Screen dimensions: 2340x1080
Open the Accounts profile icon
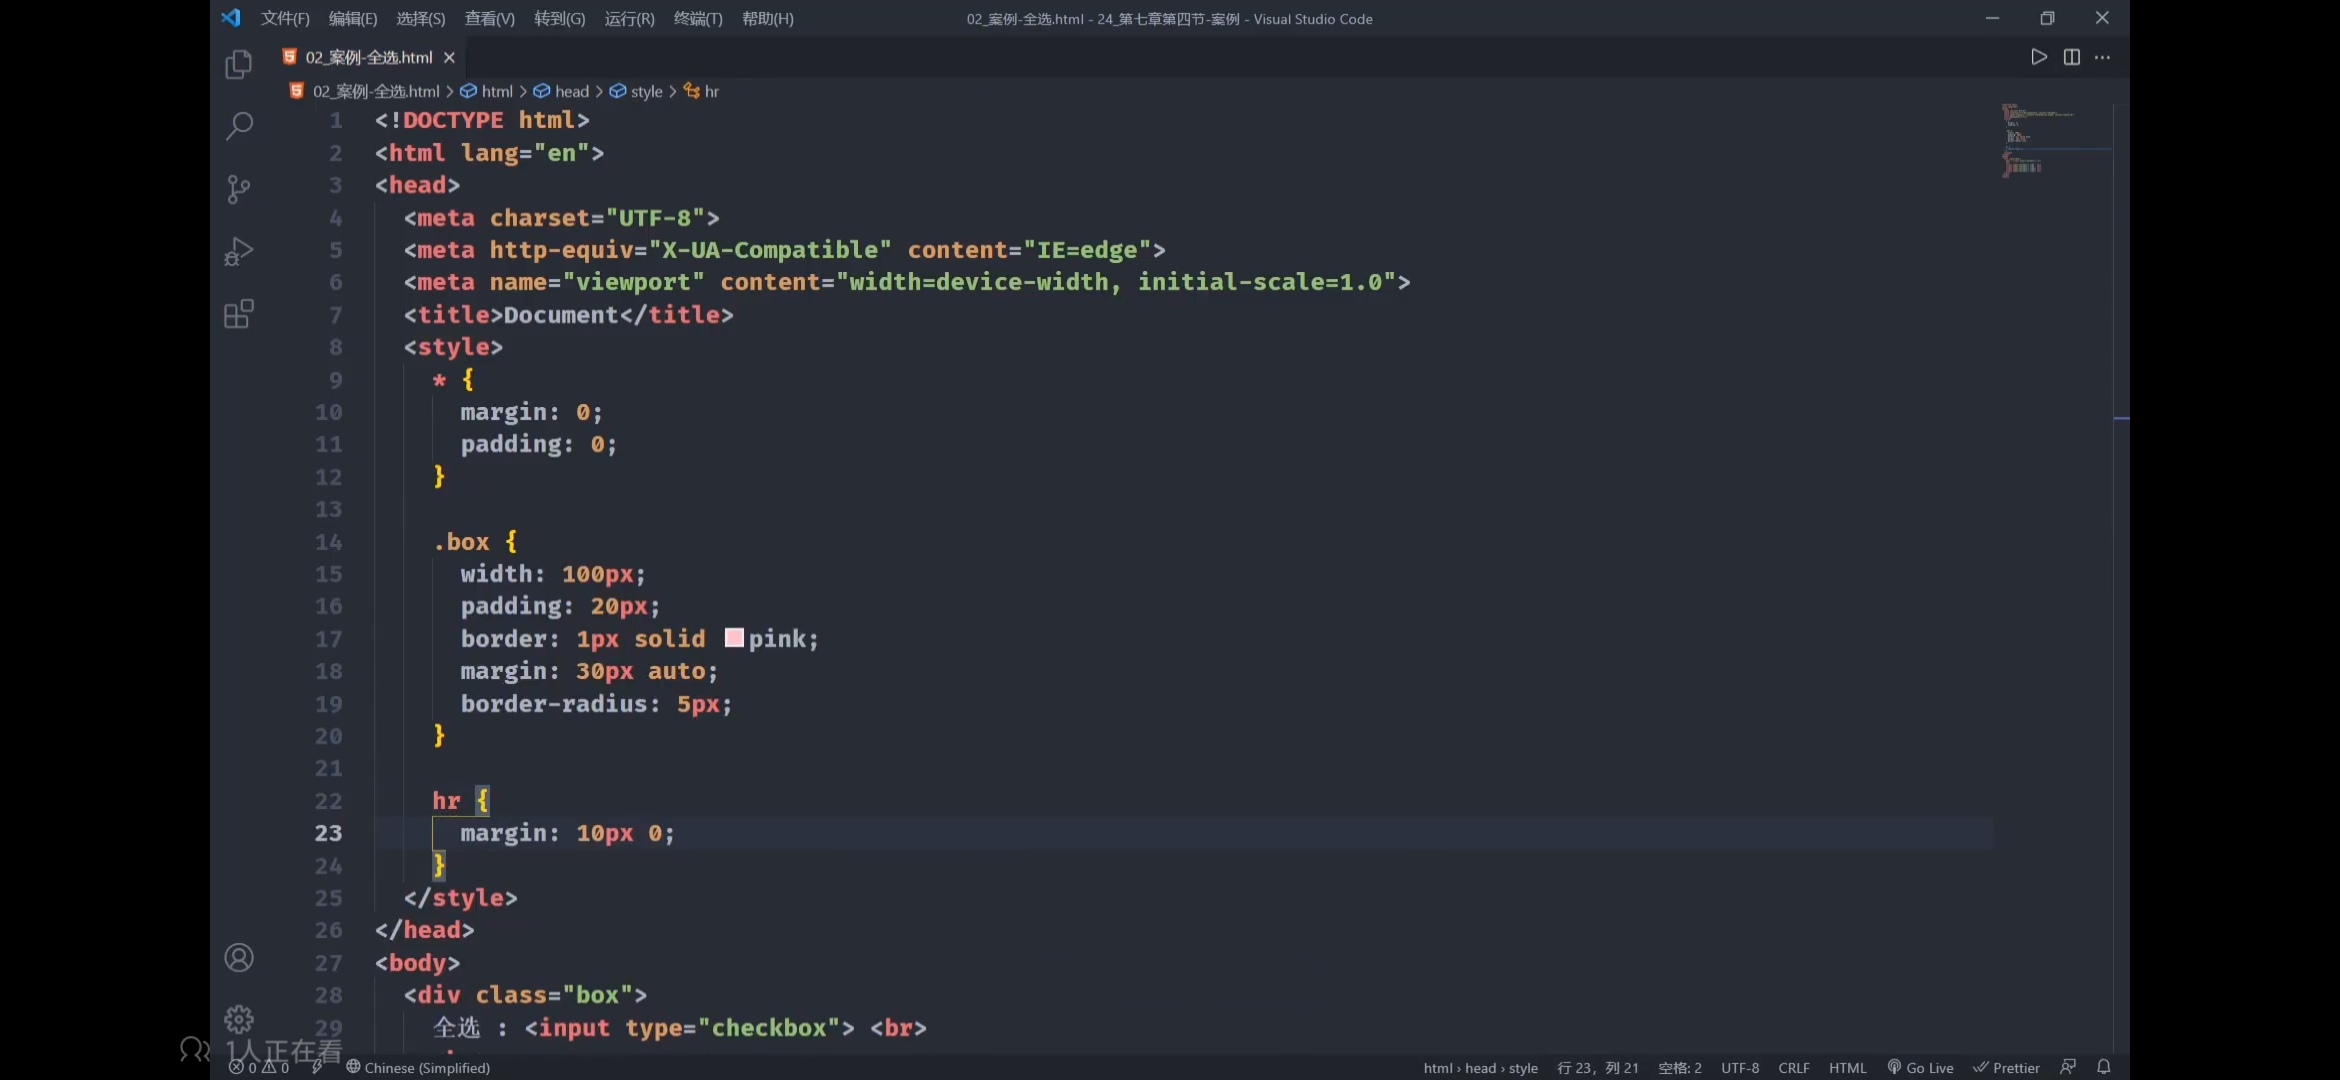[239, 958]
